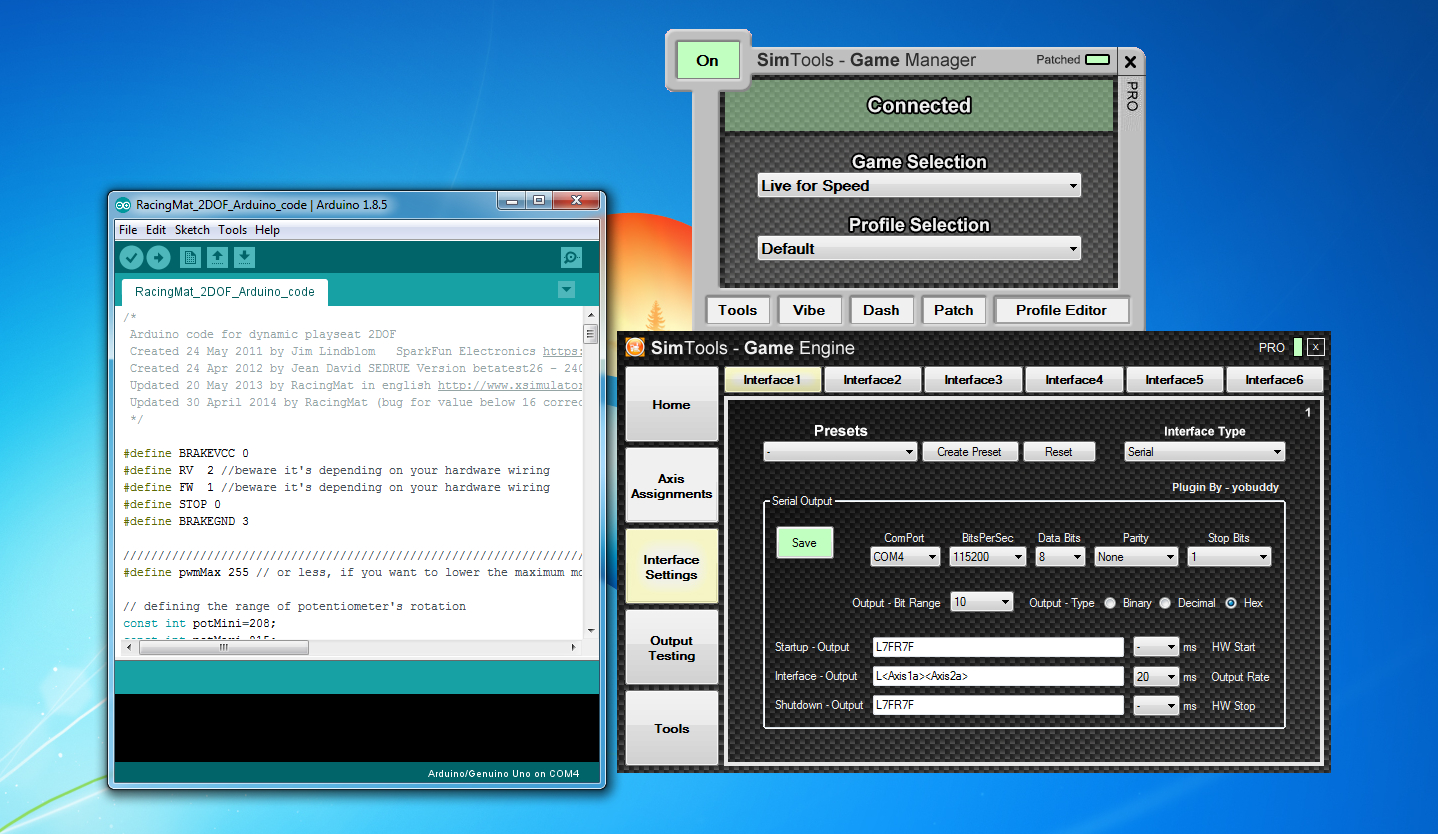Click the PRO green indicator in Game Engine
This screenshot has width=1438, height=834.
coord(1297,347)
